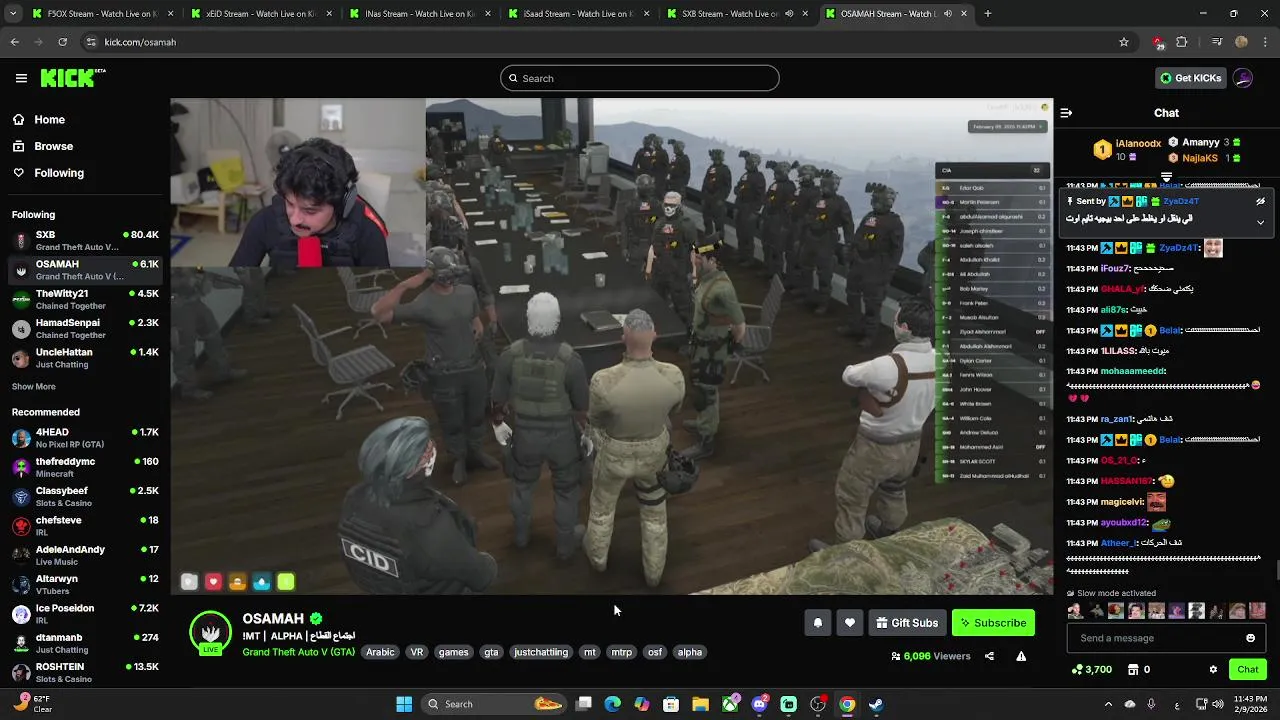Open Ice Poseidon recommended channel
This screenshot has height=720, width=1280.
[x=85, y=614]
